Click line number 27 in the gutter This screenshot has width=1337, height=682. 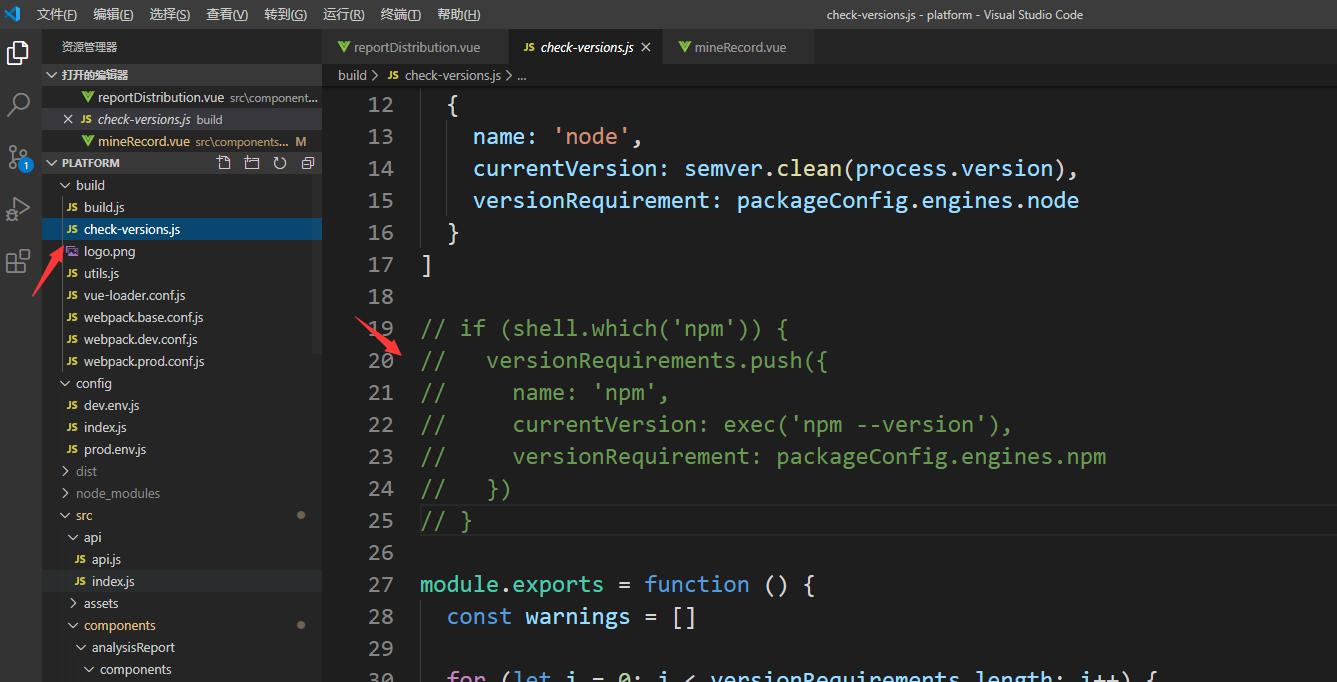(381, 584)
